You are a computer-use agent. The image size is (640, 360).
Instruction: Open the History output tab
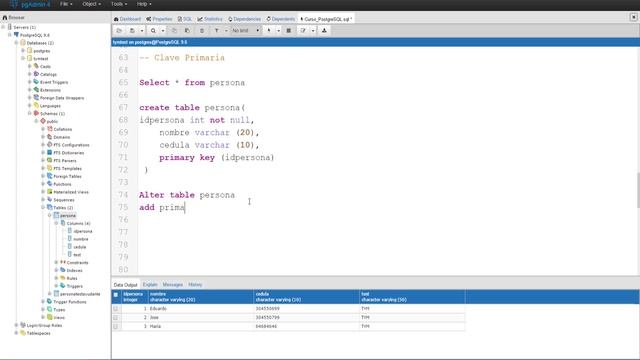tap(195, 284)
